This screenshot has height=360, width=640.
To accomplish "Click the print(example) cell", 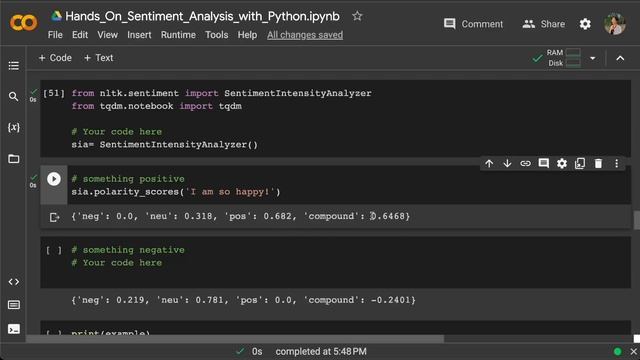I will point(336,329).
